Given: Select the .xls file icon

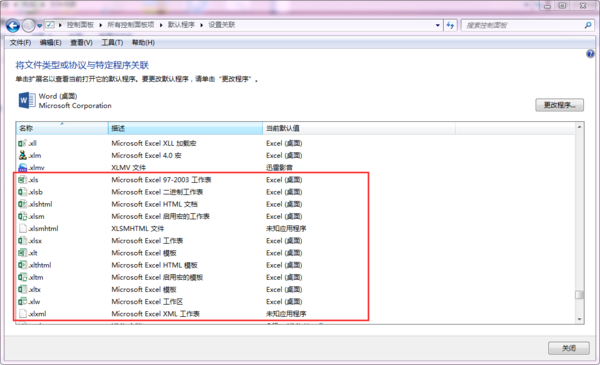Looking at the screenshot, I should tap(23, 180).
